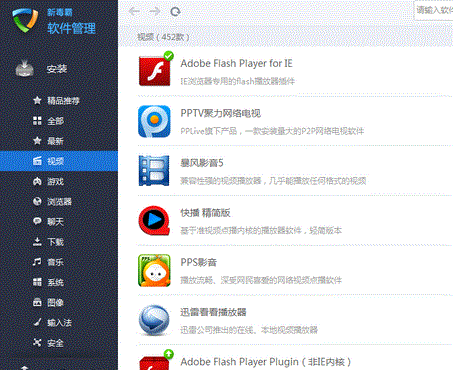Screen dimensions: 453x370
Task: Open PPS影音 title
Action: pyautogui.click(x=199, y=262)
